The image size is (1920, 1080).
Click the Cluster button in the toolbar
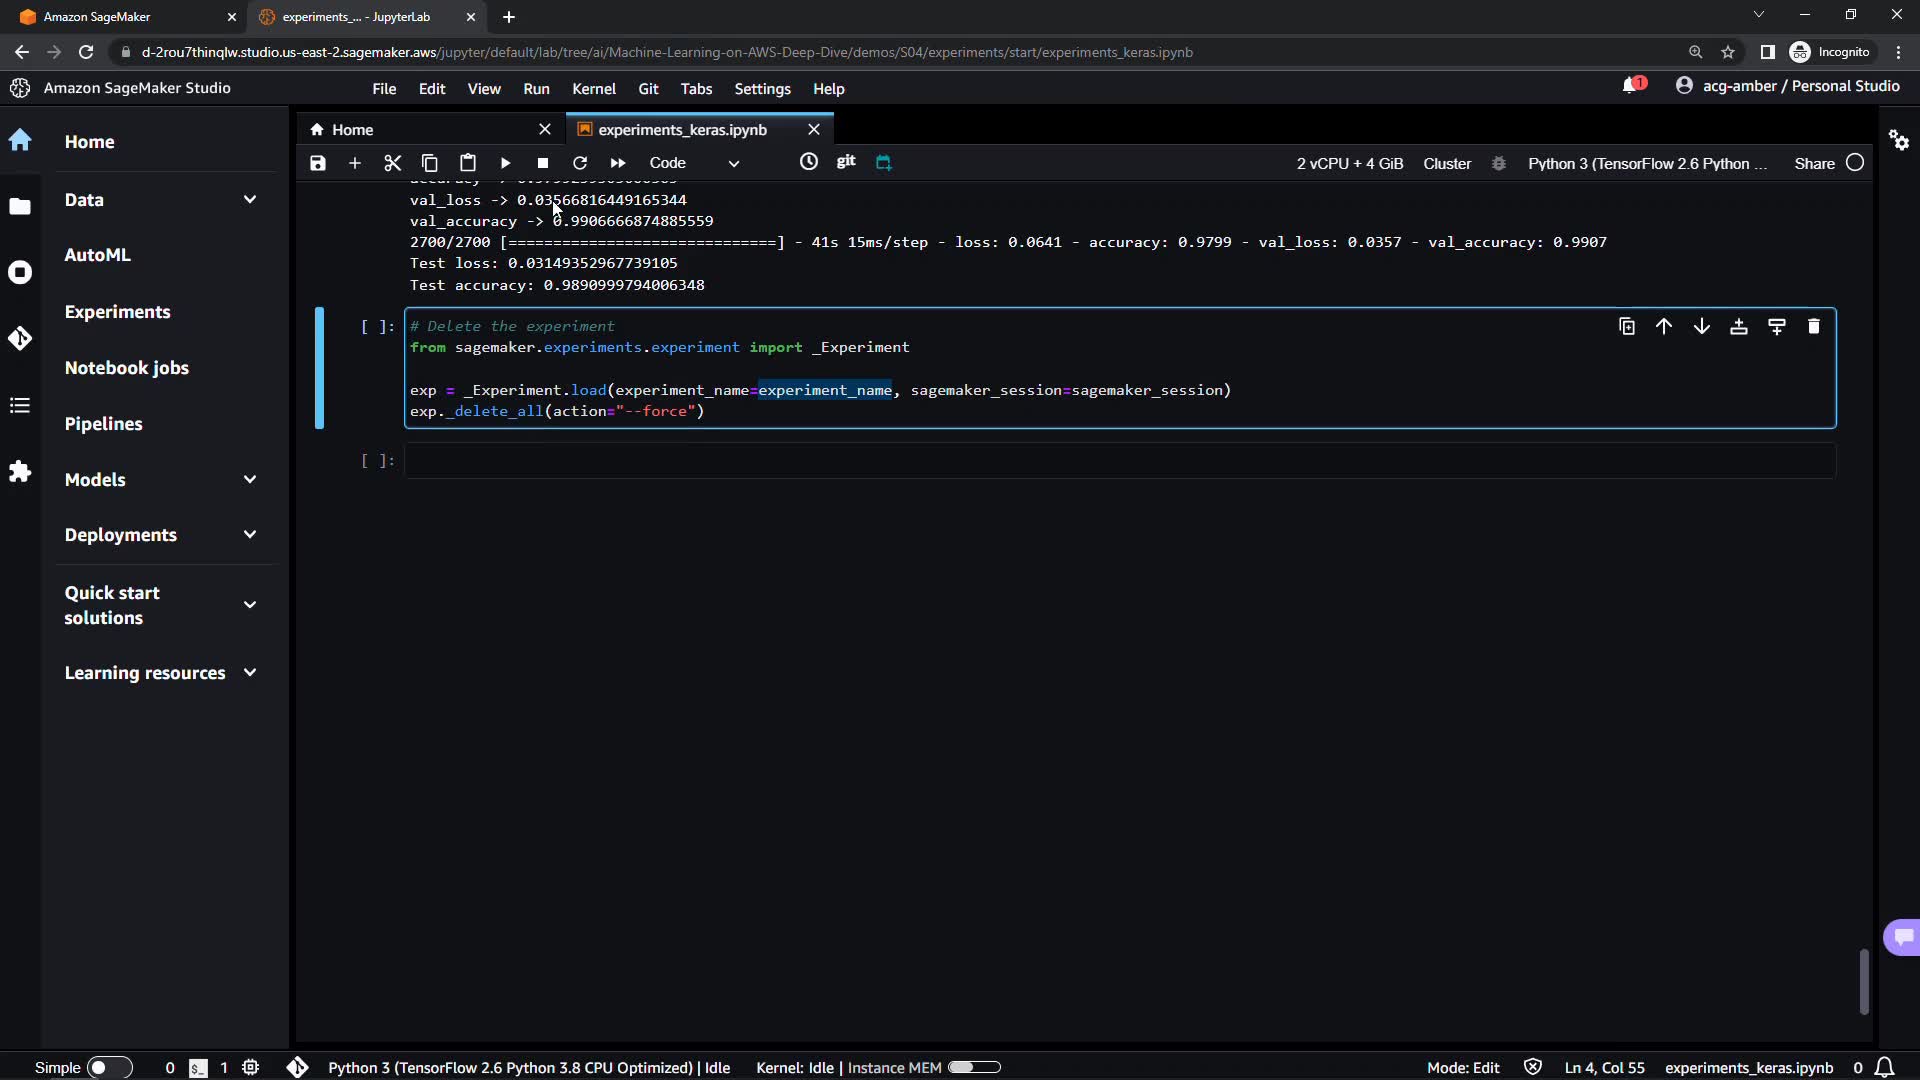point(1446,163)
